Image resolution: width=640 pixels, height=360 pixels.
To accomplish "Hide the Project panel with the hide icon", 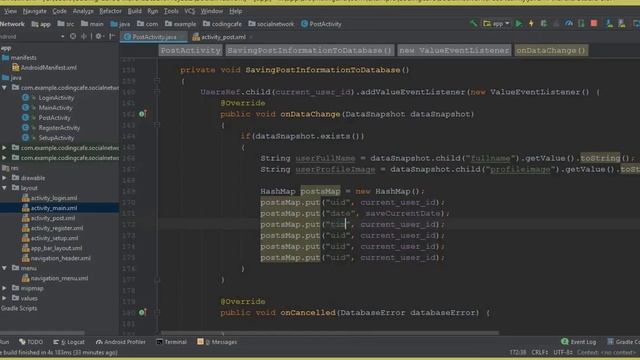I will (111, 36).
